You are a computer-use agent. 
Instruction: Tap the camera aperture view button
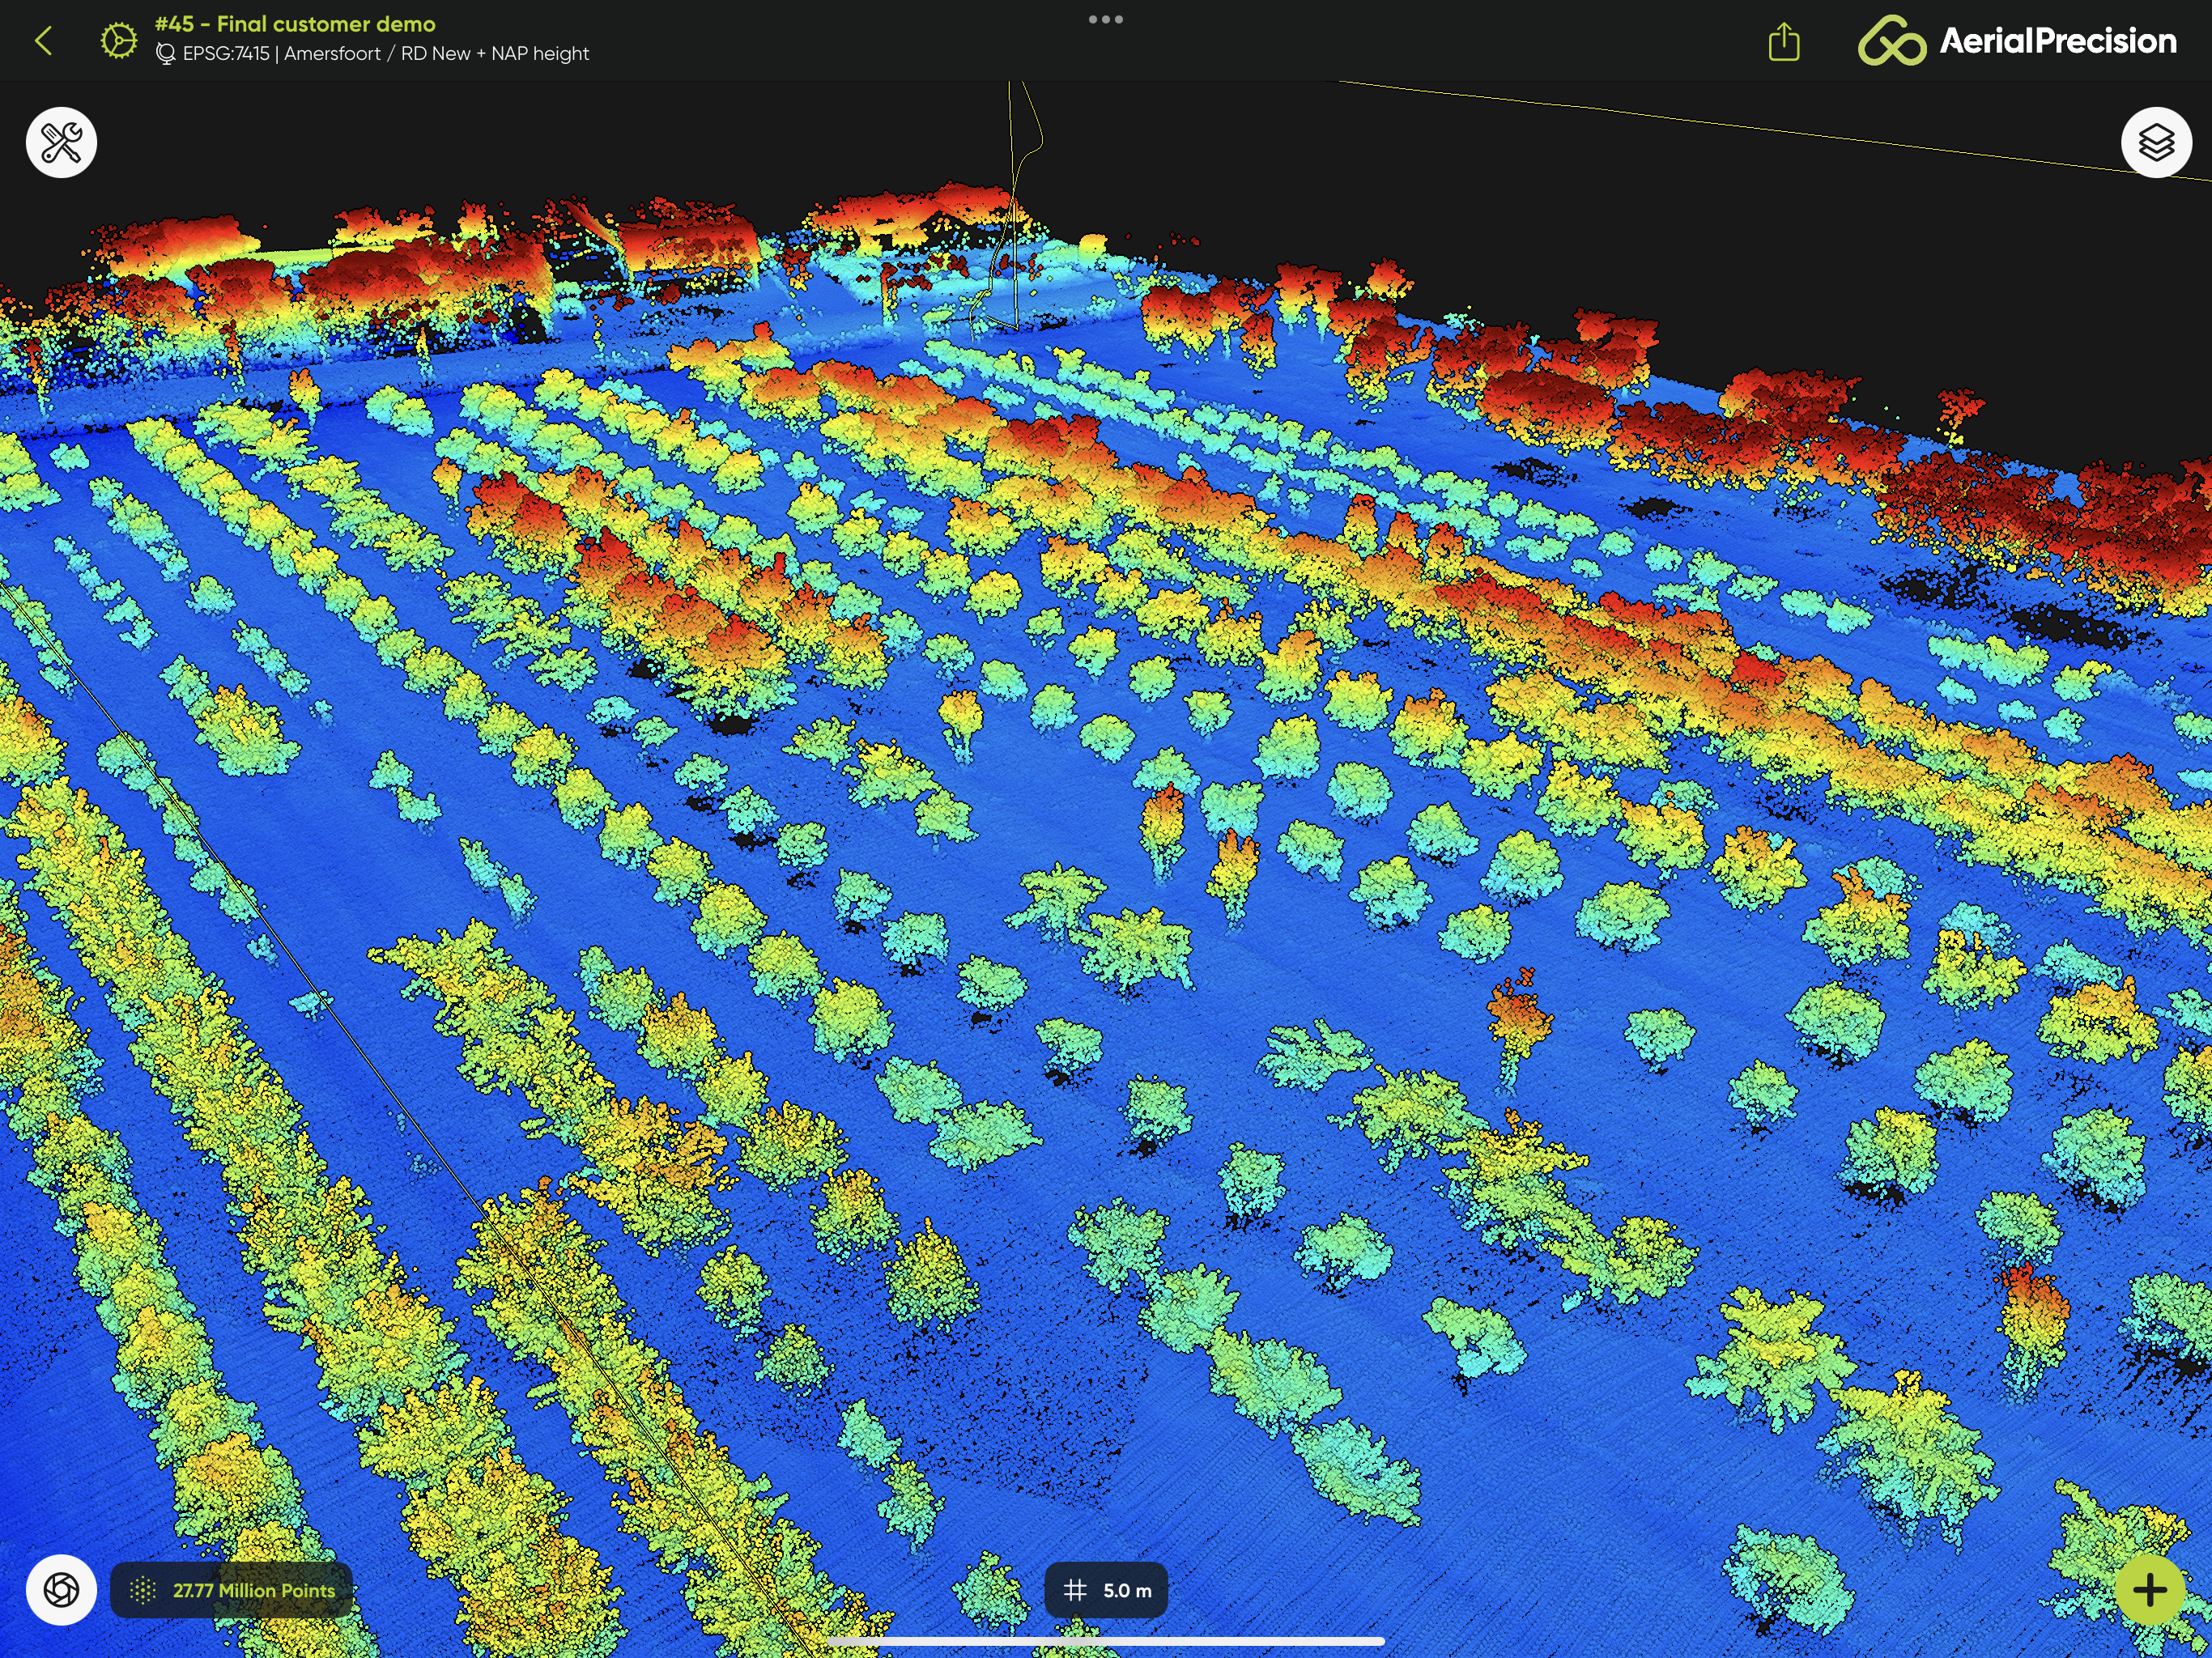coord(61,1589)
